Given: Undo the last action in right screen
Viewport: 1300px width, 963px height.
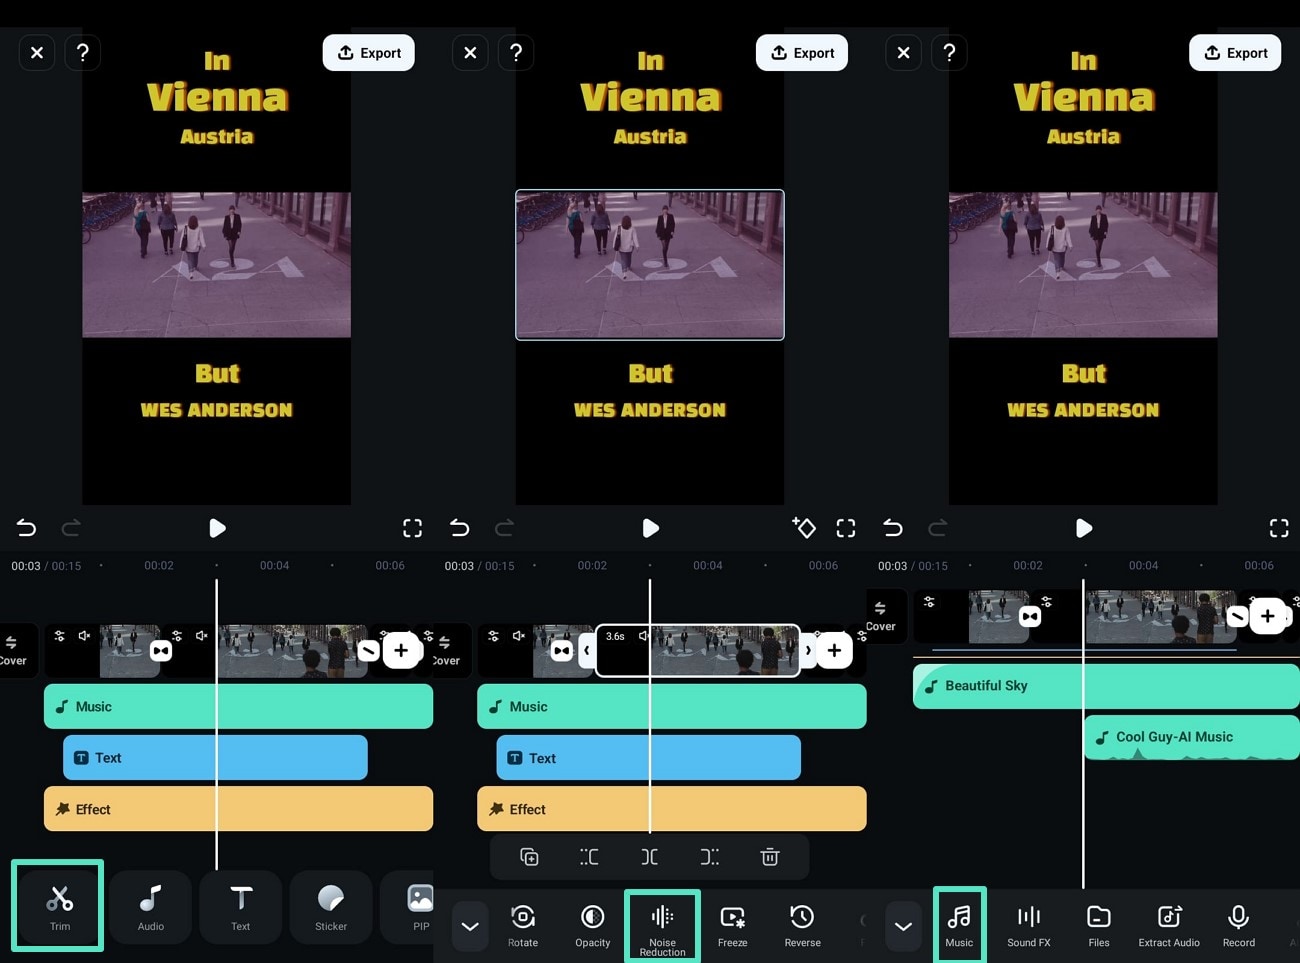Looking at the screenshot, I should pos(893,528).
